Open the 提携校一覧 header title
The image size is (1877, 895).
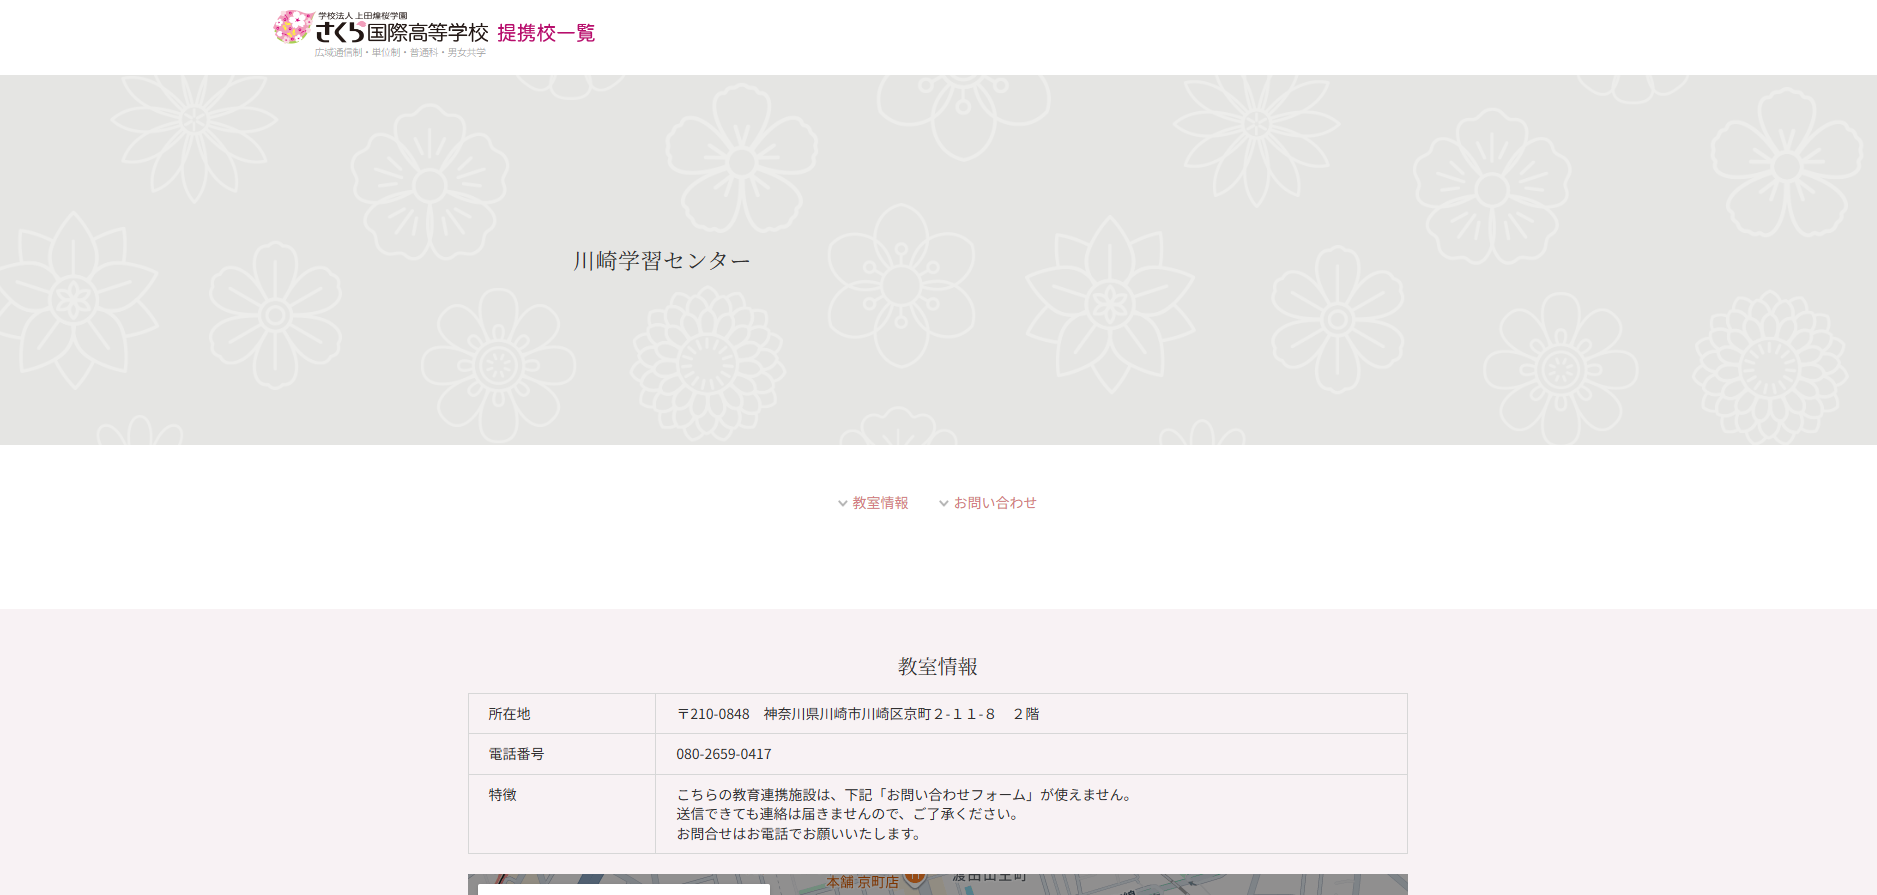(x=546, y=33)
